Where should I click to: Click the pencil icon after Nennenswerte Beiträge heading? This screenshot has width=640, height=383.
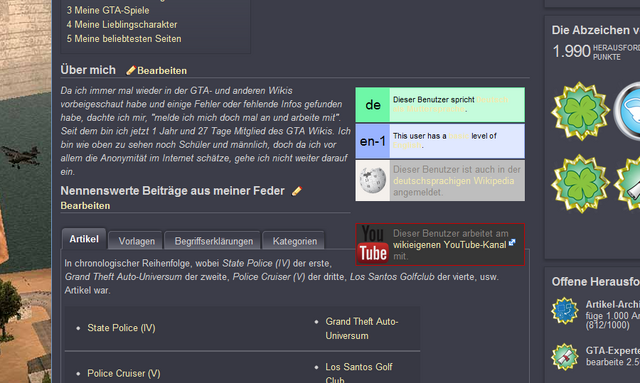point(297,191)
